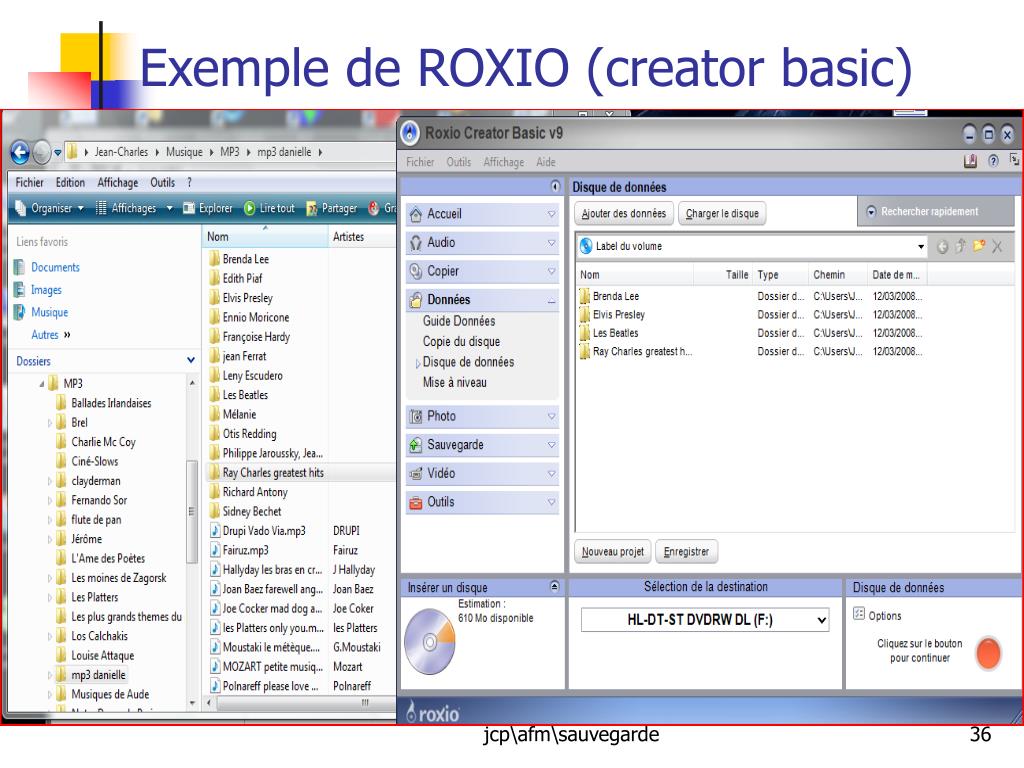Open Fichier menu in Roxio window
Screen dimensions: 1024x768
click(420, 162)
